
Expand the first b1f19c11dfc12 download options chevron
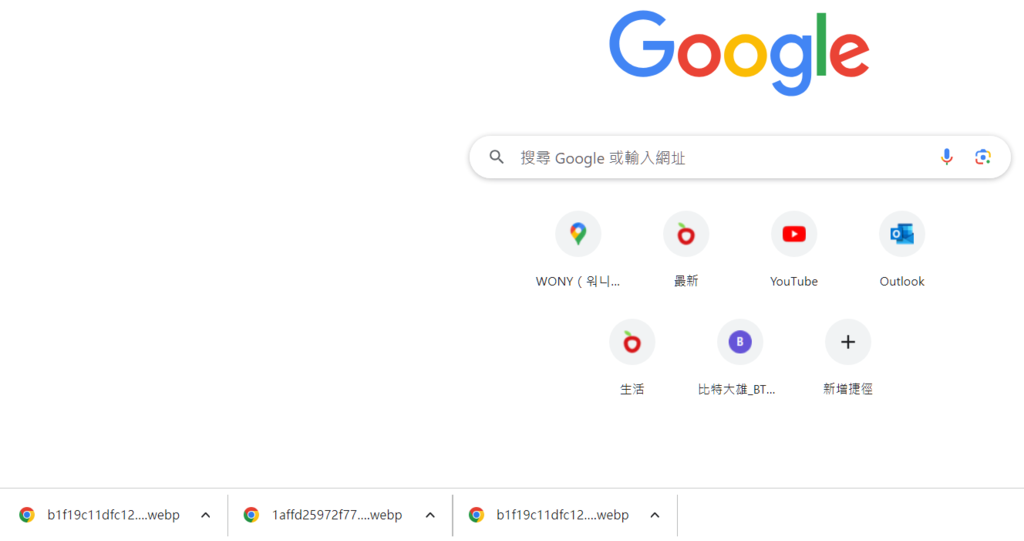[206, 515]
